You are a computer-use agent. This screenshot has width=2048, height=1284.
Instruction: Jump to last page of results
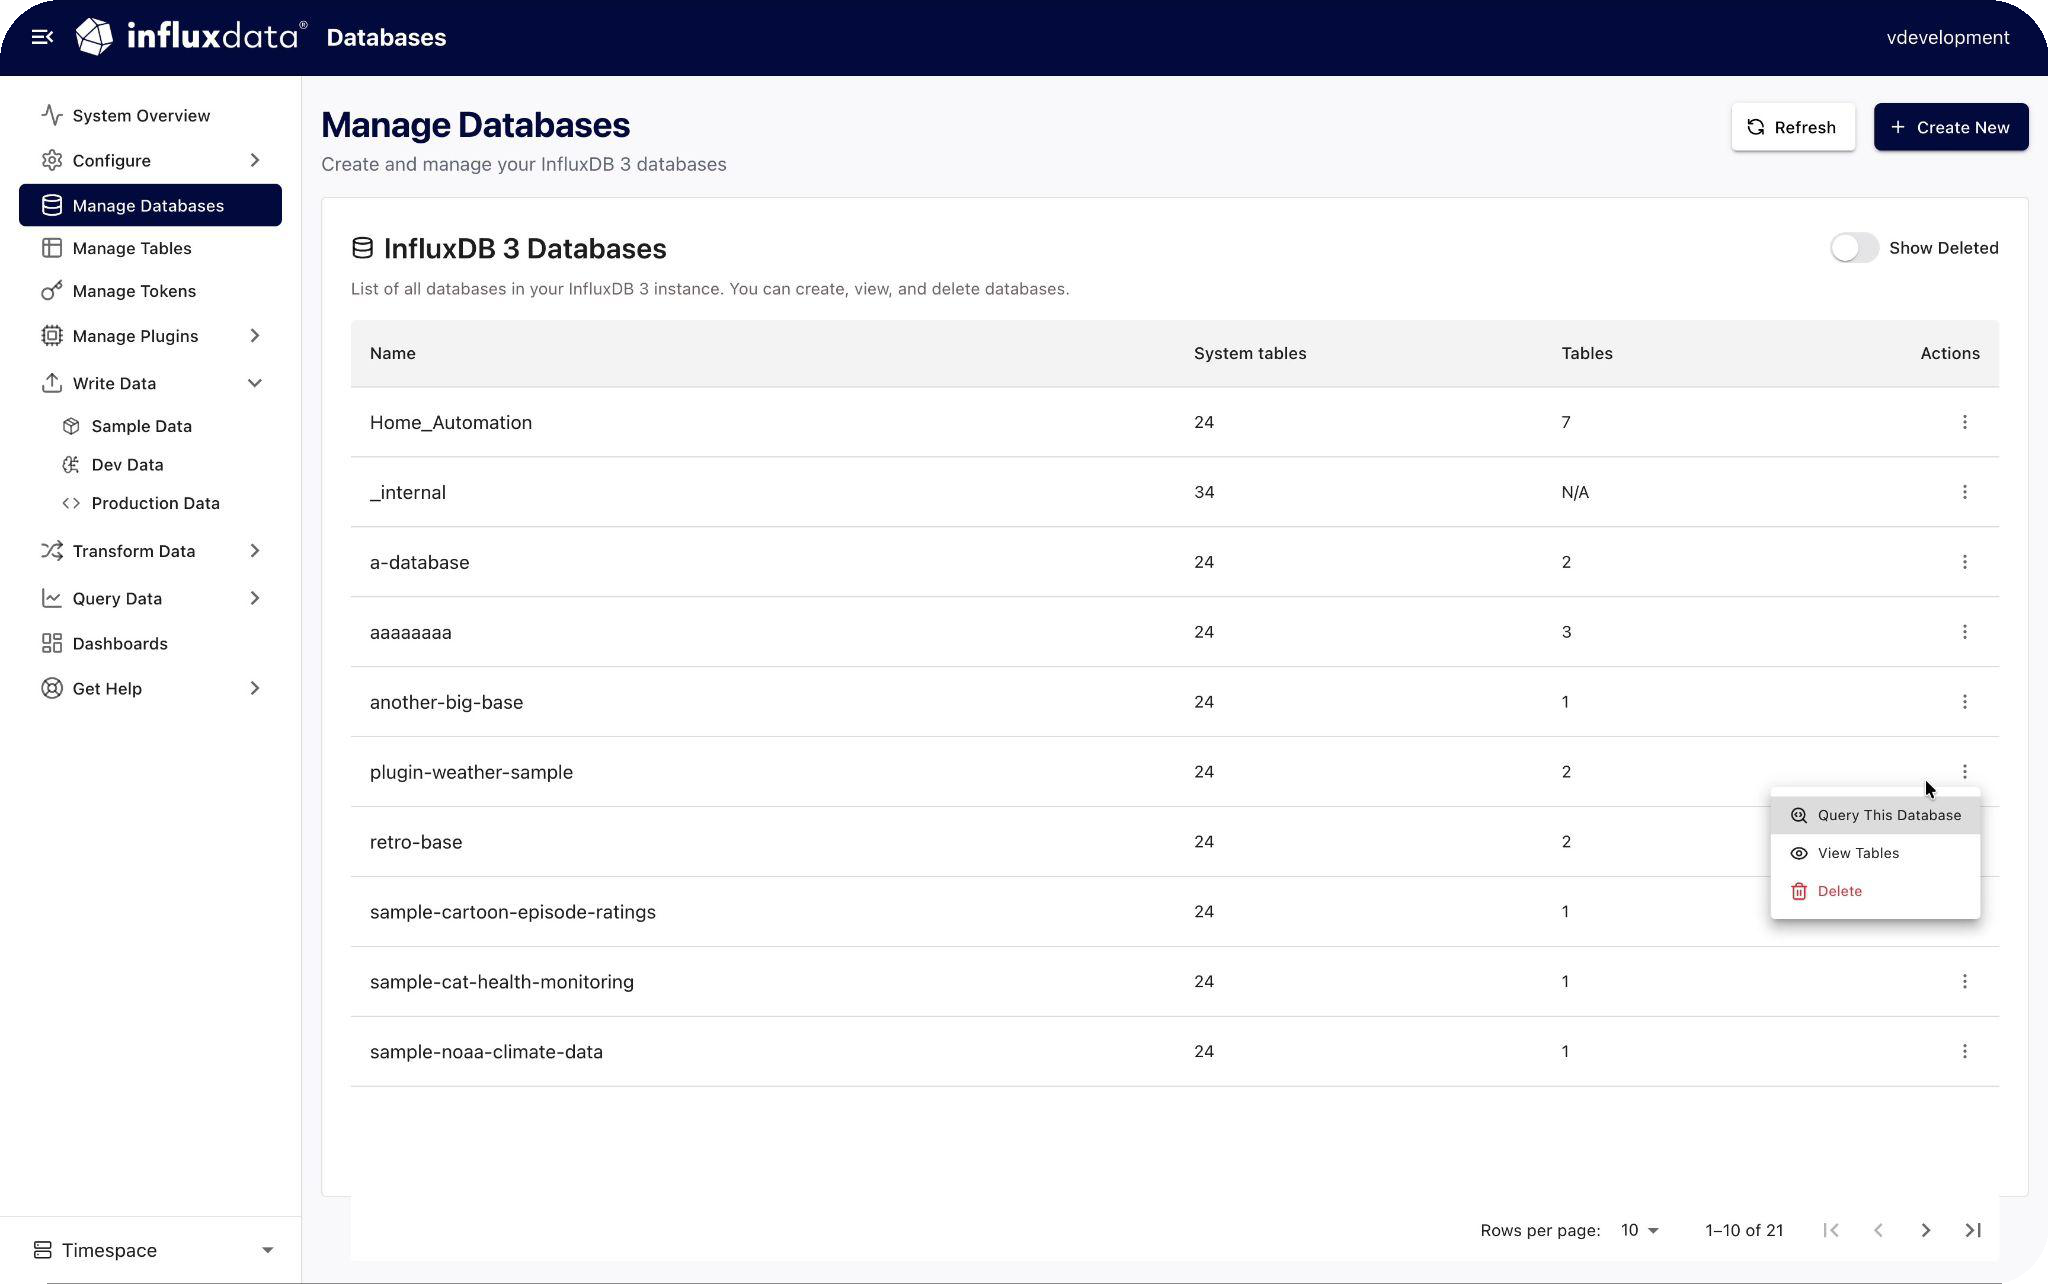coord(1972,1230)
